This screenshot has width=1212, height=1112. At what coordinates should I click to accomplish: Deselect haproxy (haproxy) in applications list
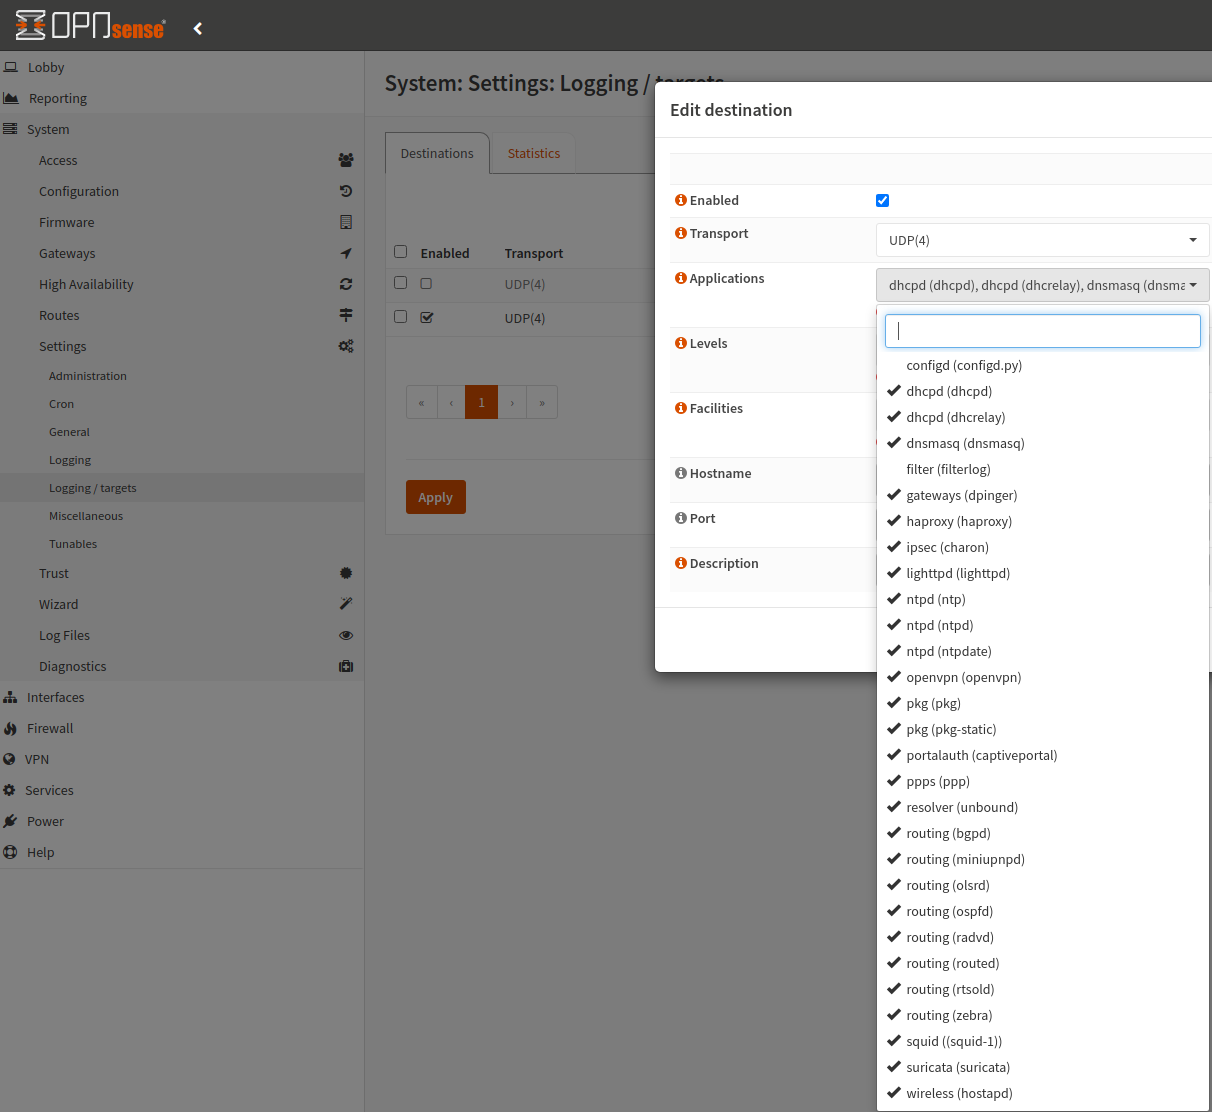pos(1043,521)
